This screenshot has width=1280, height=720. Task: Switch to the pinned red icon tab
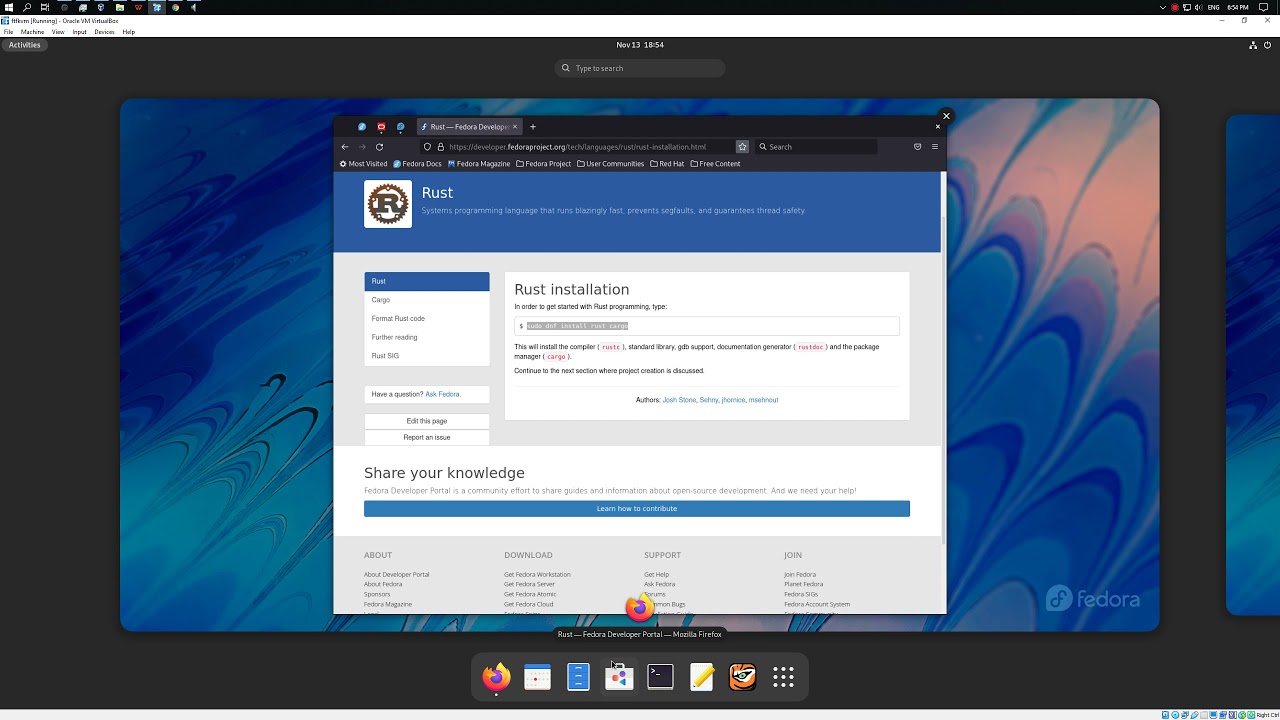point(381,127)
